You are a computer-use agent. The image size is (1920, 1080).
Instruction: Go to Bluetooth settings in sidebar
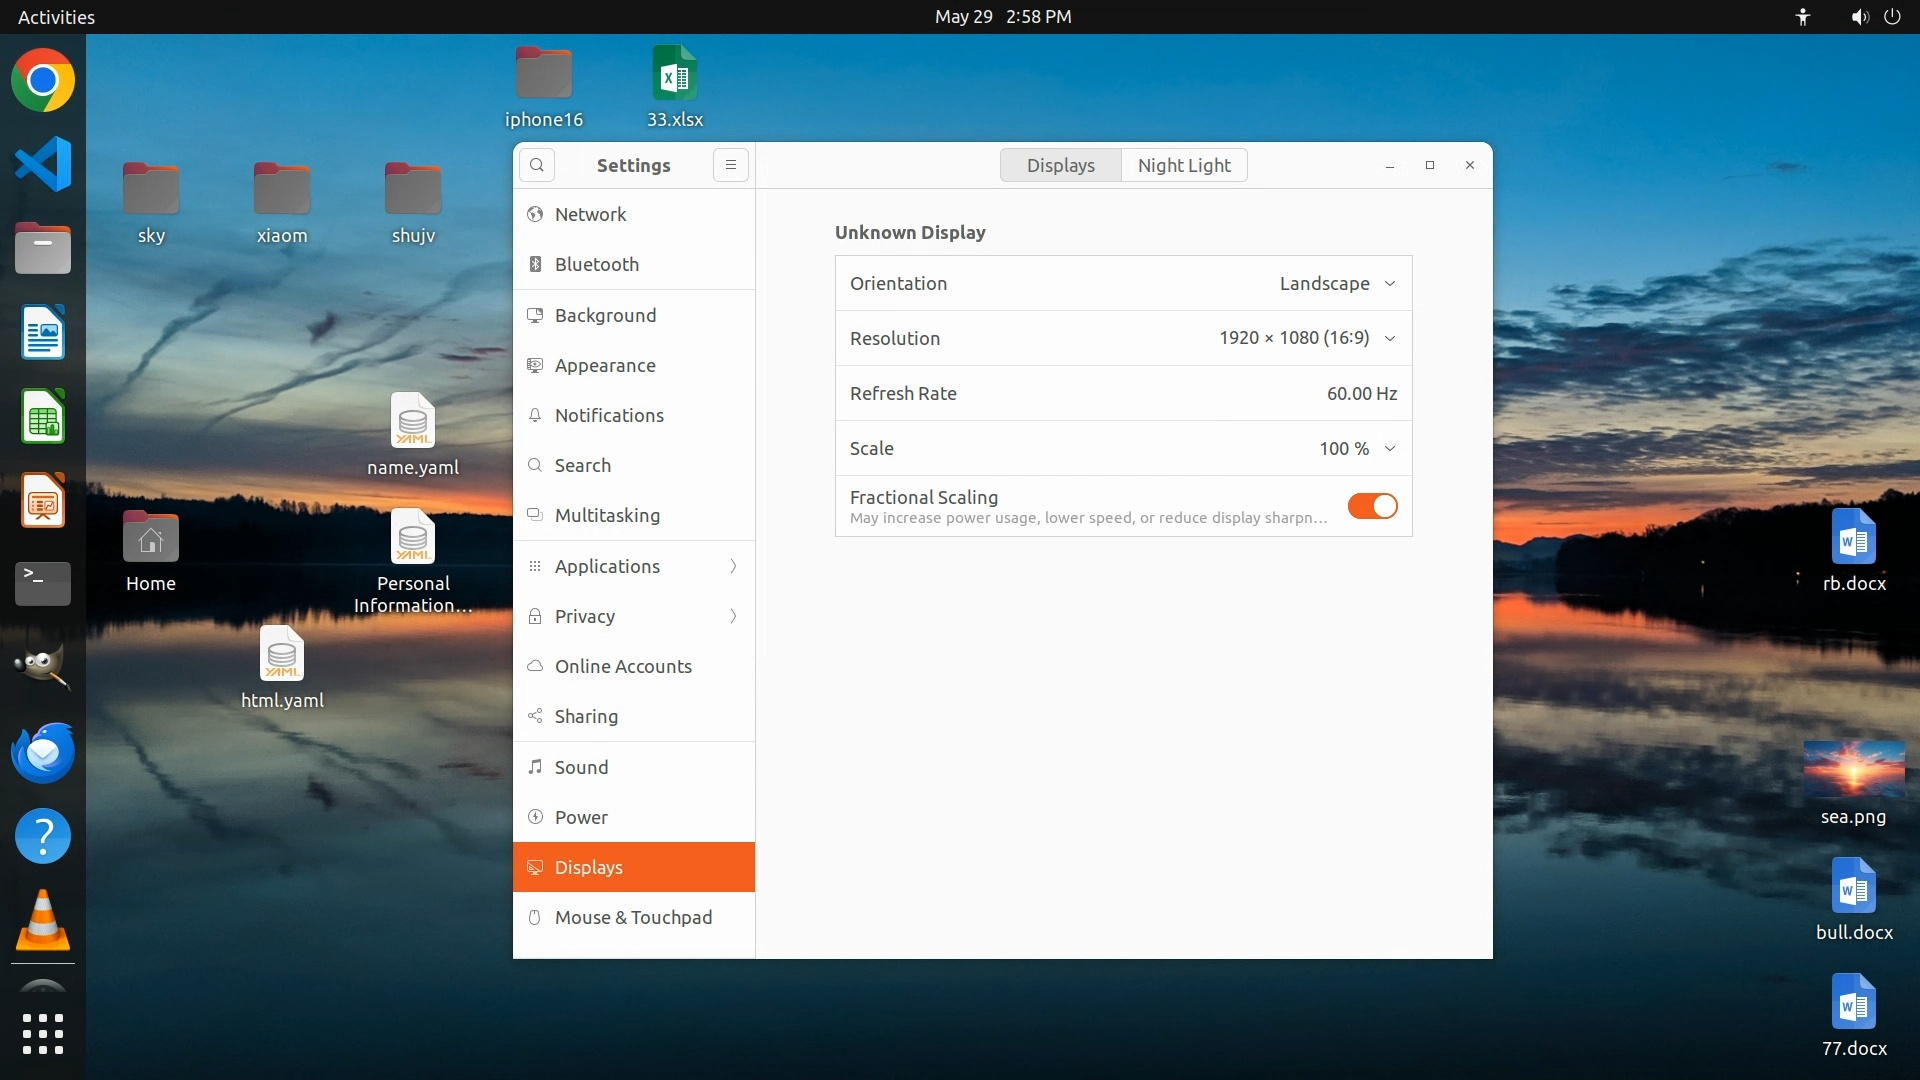(x=596, y=264)
